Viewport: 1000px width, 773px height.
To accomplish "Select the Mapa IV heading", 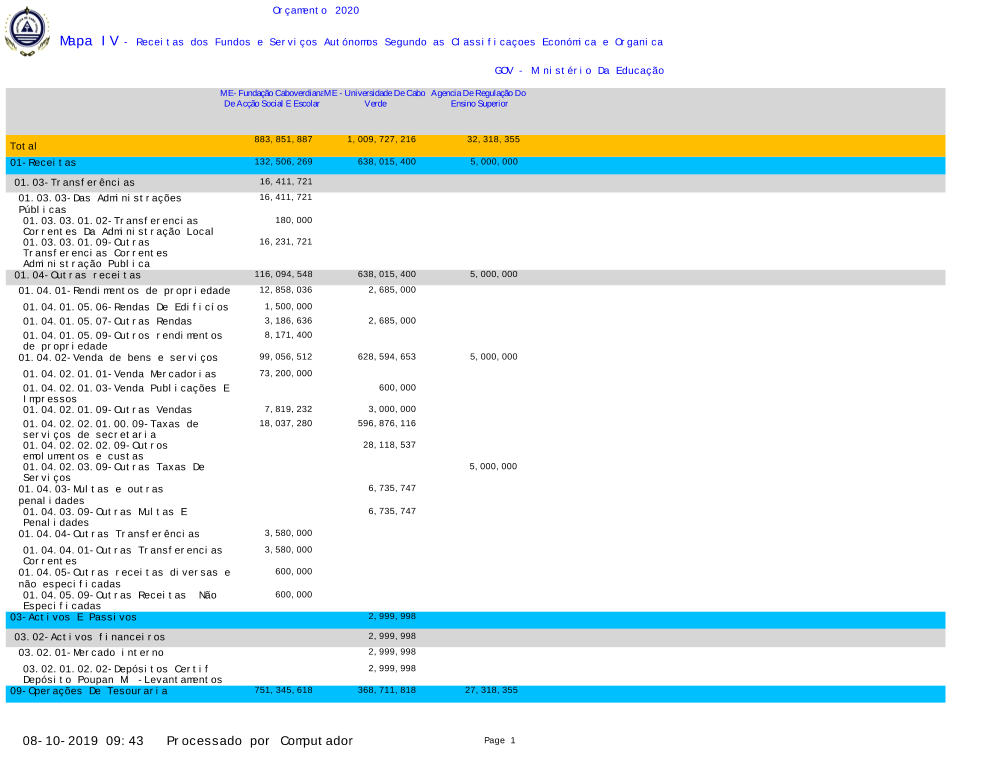I will tap(89, 41).
